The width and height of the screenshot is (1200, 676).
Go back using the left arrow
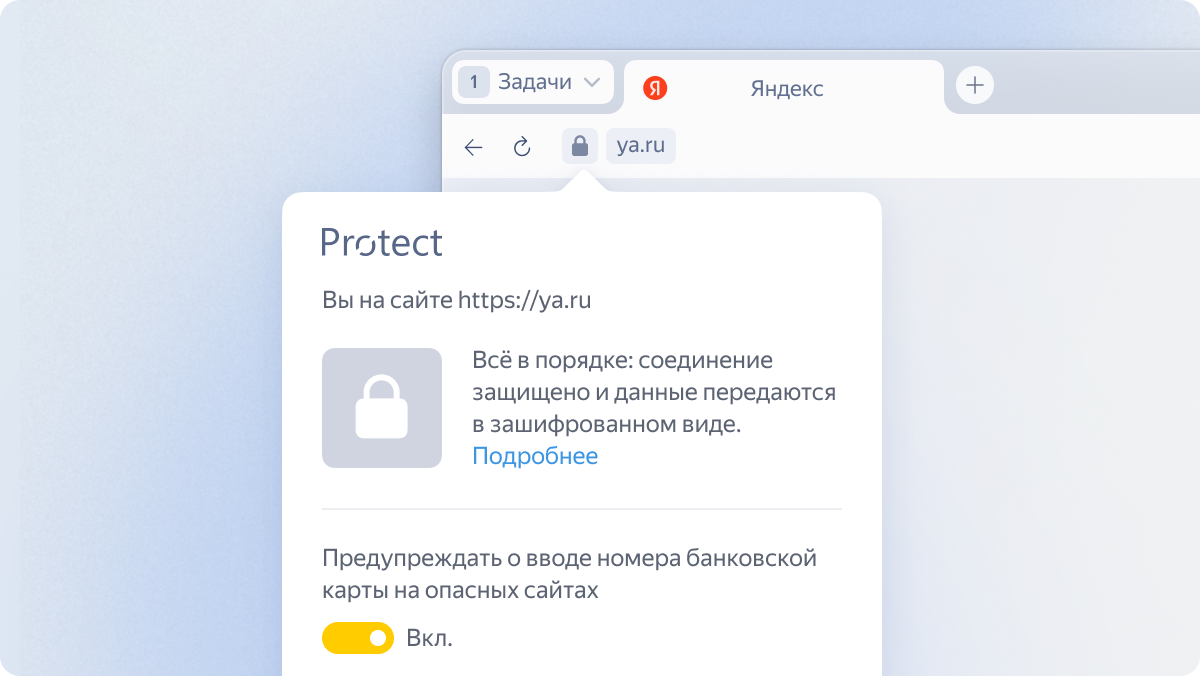tap(474, 147)
